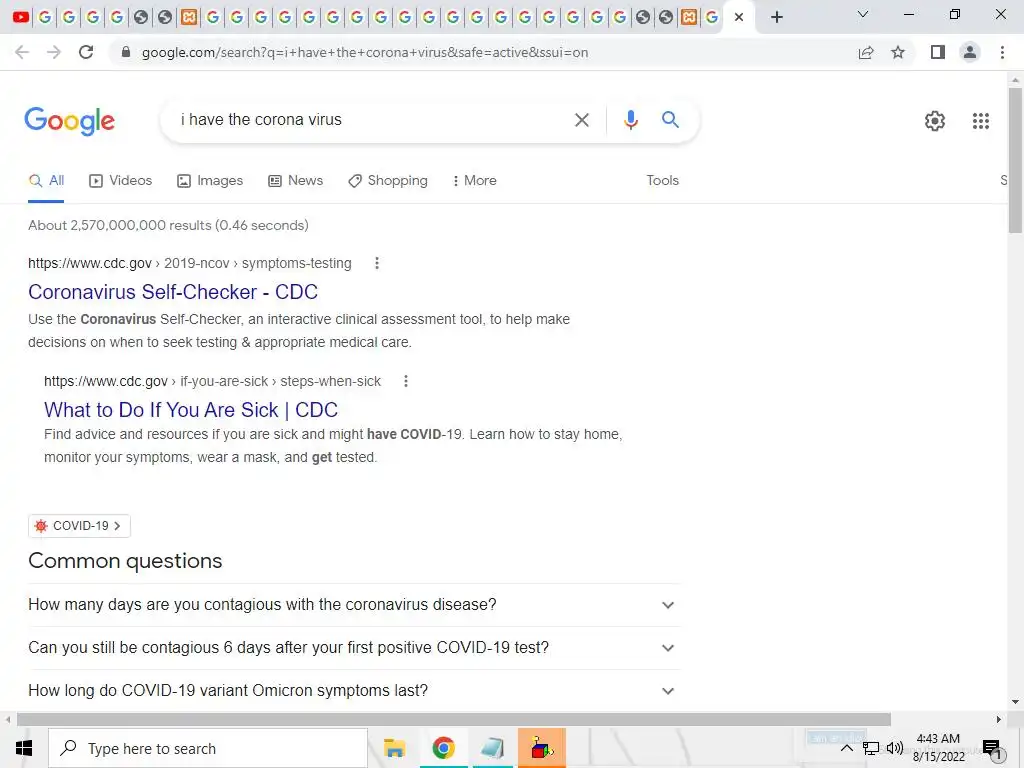Image resolution: width=1024 pixels, height=768 pixels.
Task: Toggle Chrome side panel
Action: [x=938, y=52]
